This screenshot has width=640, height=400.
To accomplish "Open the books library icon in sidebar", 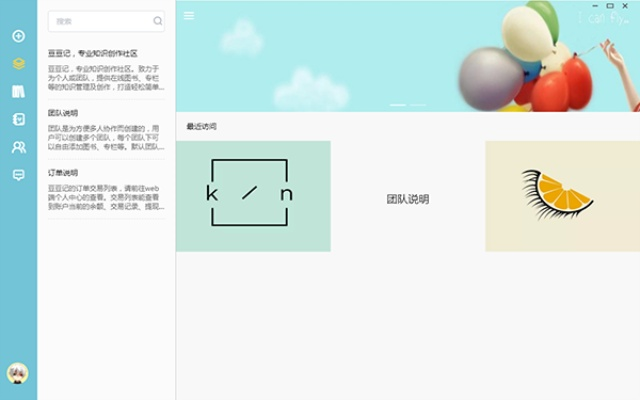I will (x=18, y=91).
